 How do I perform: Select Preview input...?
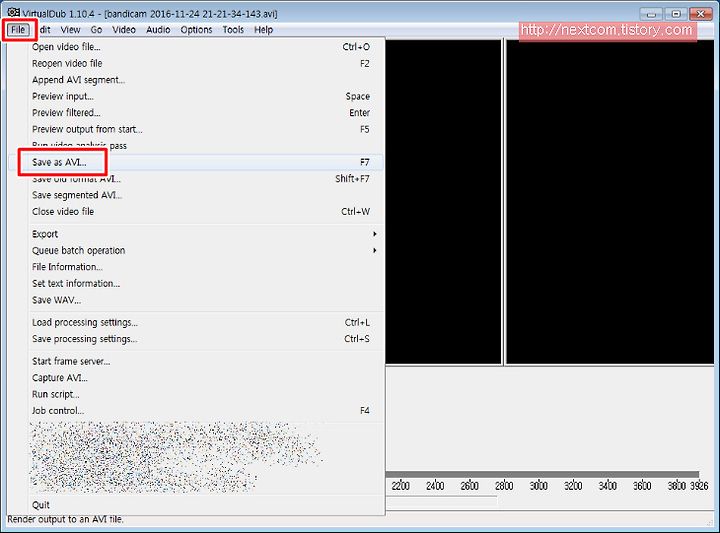[x=196, y=96]
